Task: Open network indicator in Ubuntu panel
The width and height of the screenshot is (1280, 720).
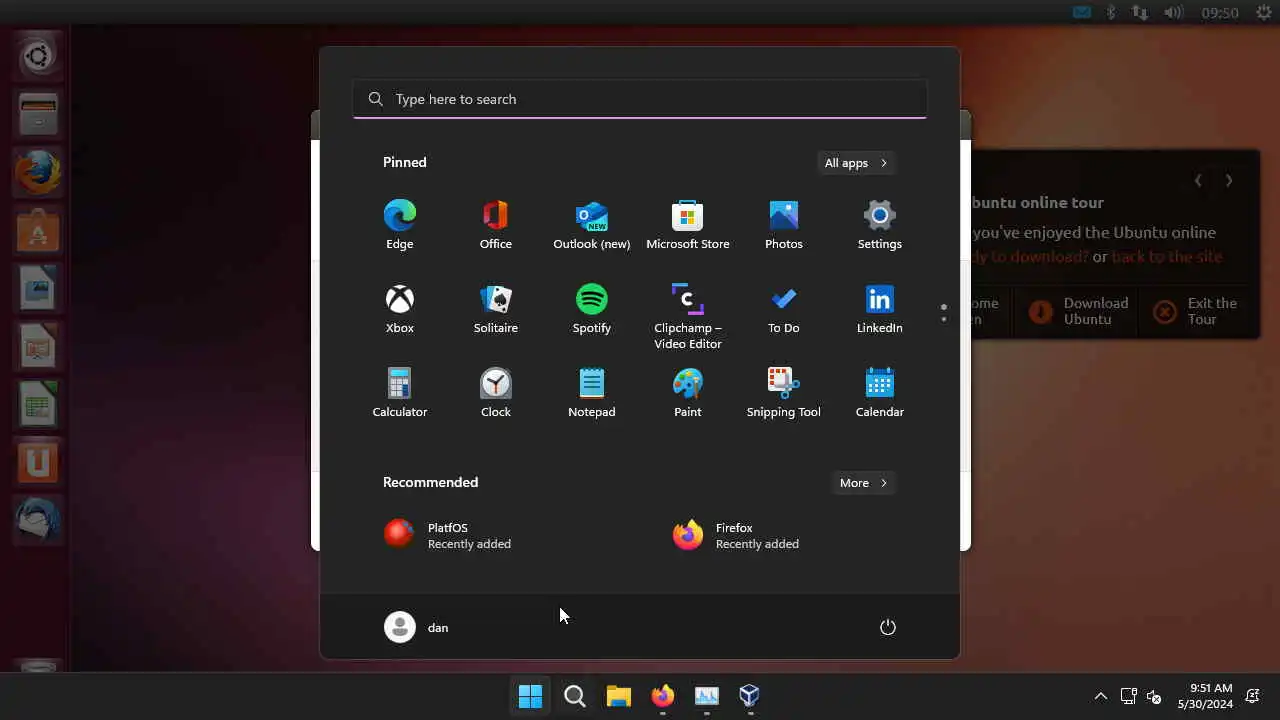Action: pos(1139,13)
